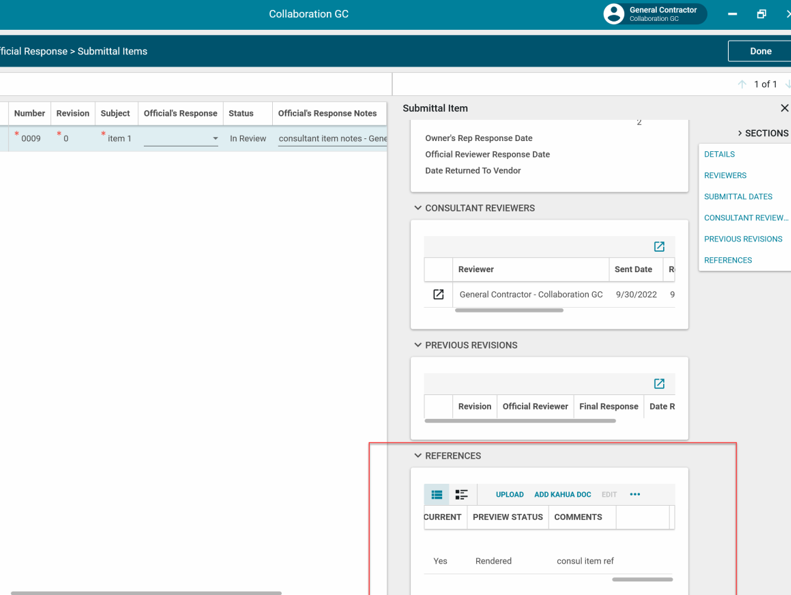The width and height of the screenshot is (791, 595).
Task: Click Upload in References toolbar
Action: tap(509, 494)
